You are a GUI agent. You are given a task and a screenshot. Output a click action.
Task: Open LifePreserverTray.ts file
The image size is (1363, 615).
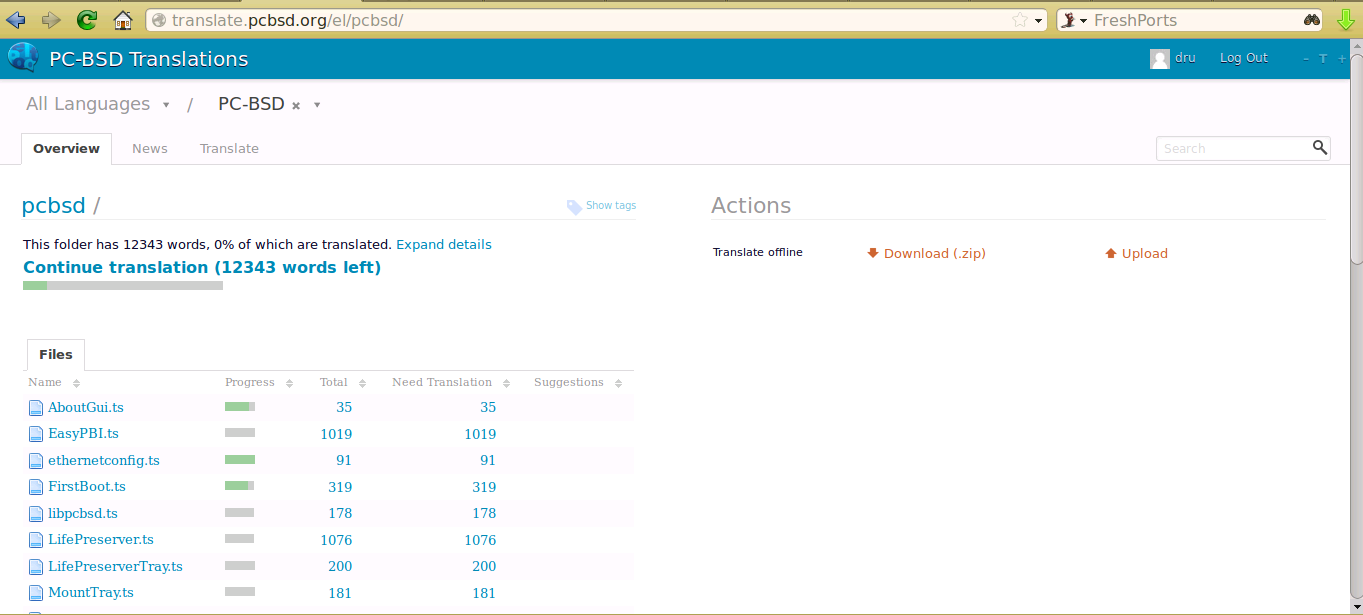(115, 566)
